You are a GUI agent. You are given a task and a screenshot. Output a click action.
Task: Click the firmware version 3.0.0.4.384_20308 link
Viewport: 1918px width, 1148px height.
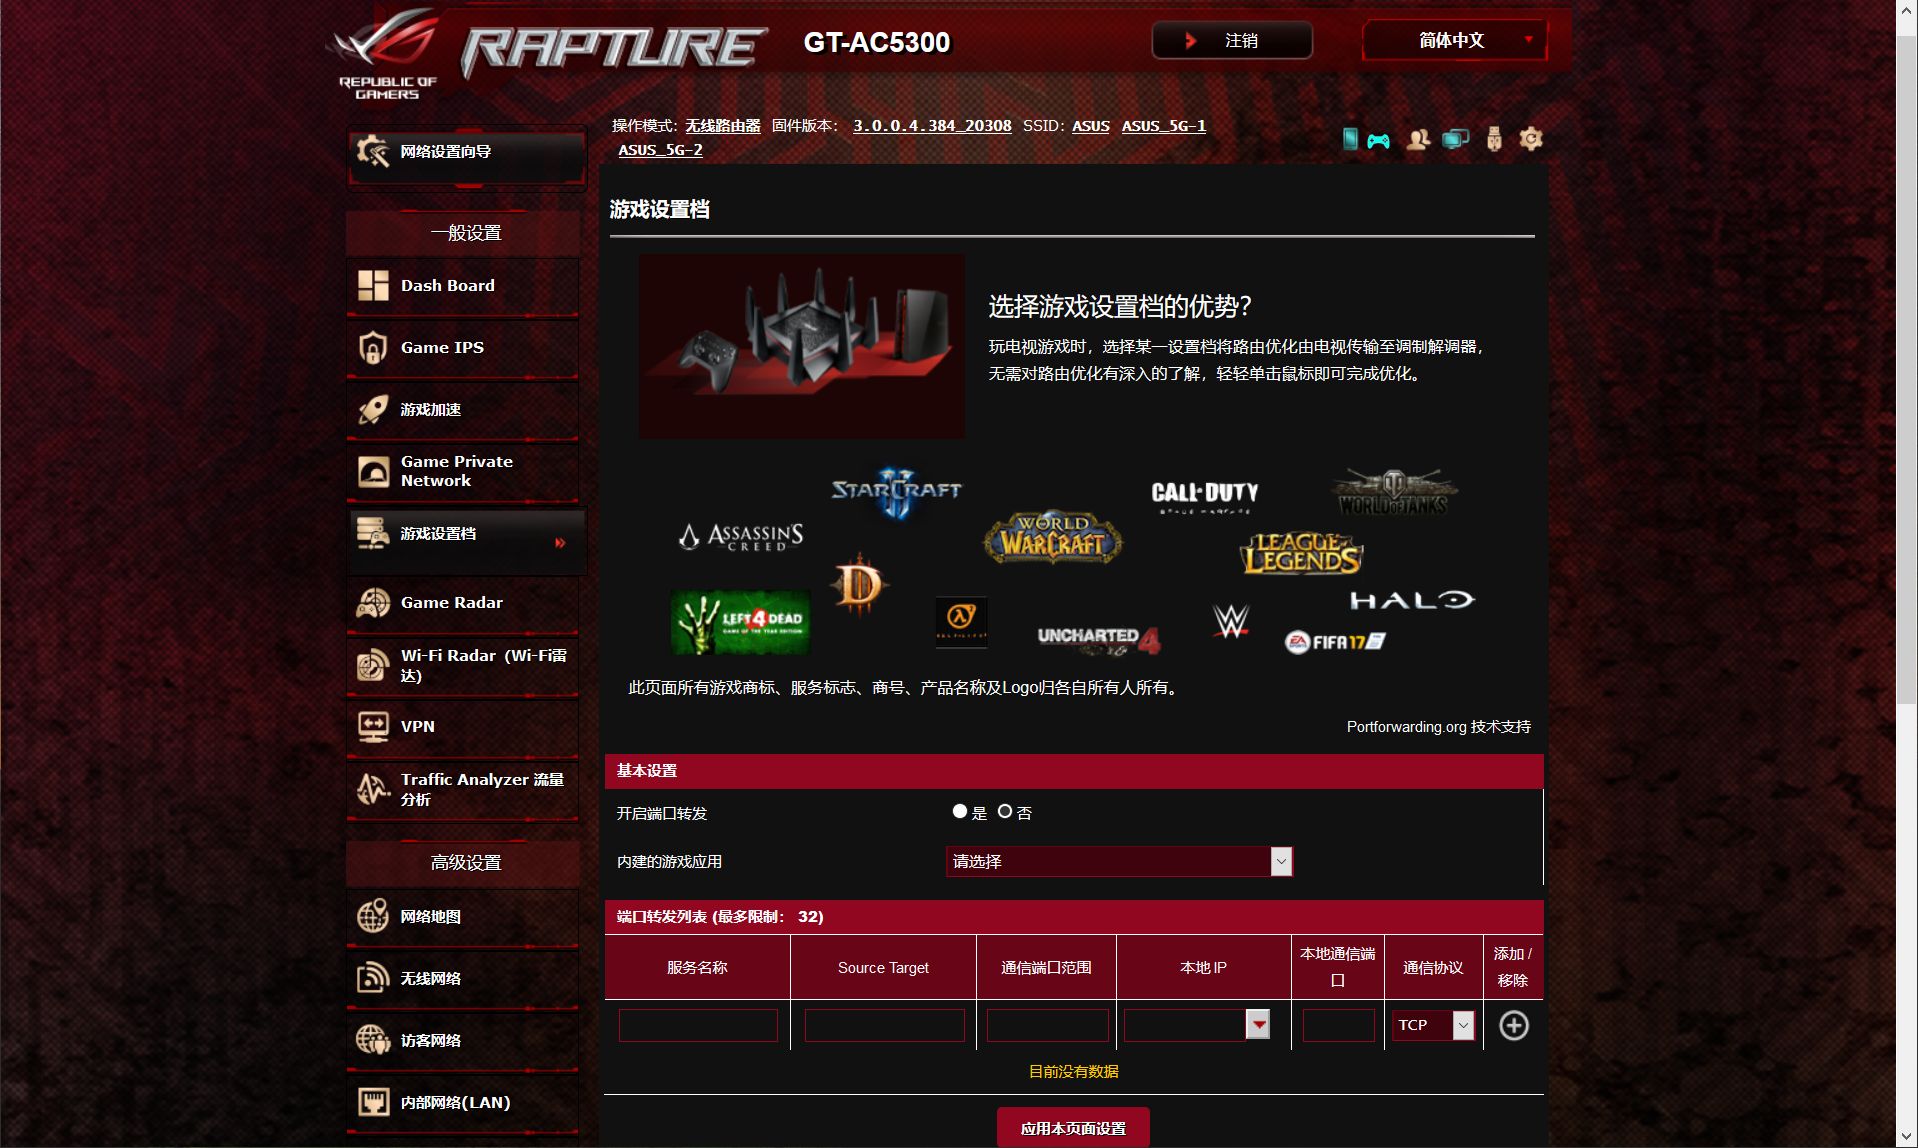[x=931, y=126]
